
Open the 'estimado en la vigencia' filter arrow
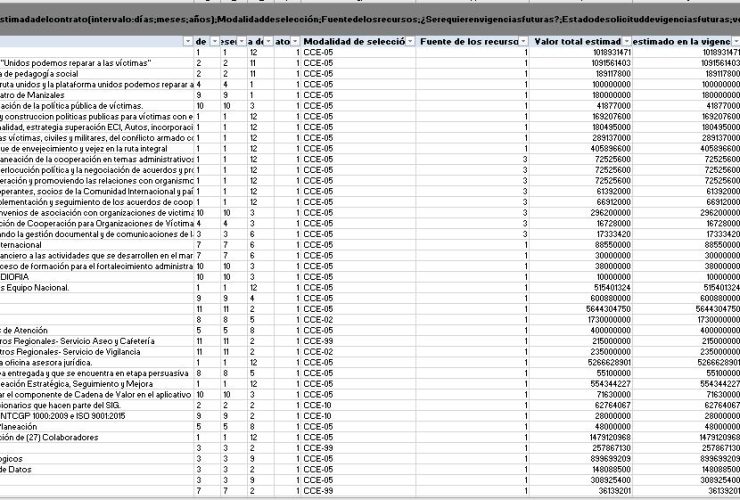735,42
